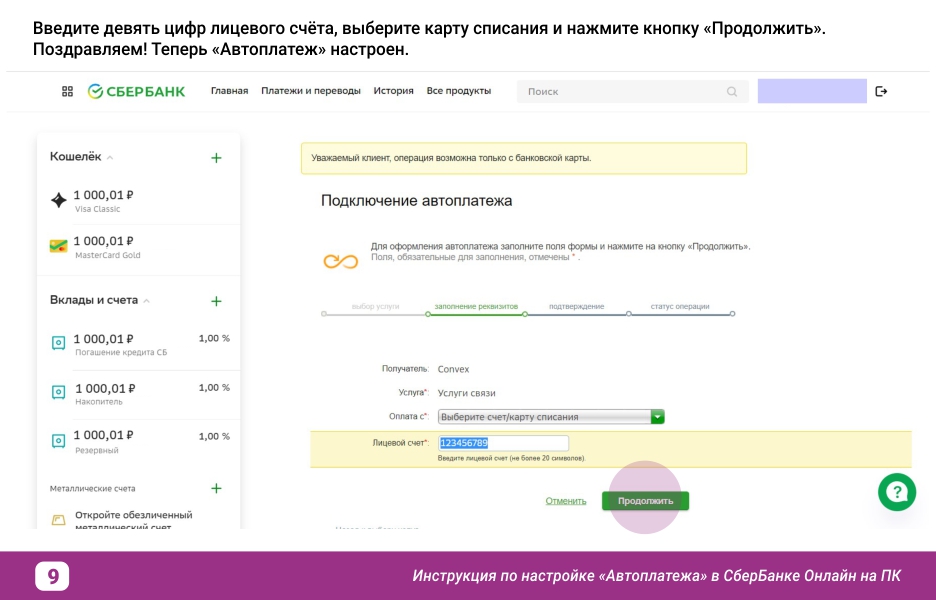Click the Погашение кредита СБ account name

(121, 352)
